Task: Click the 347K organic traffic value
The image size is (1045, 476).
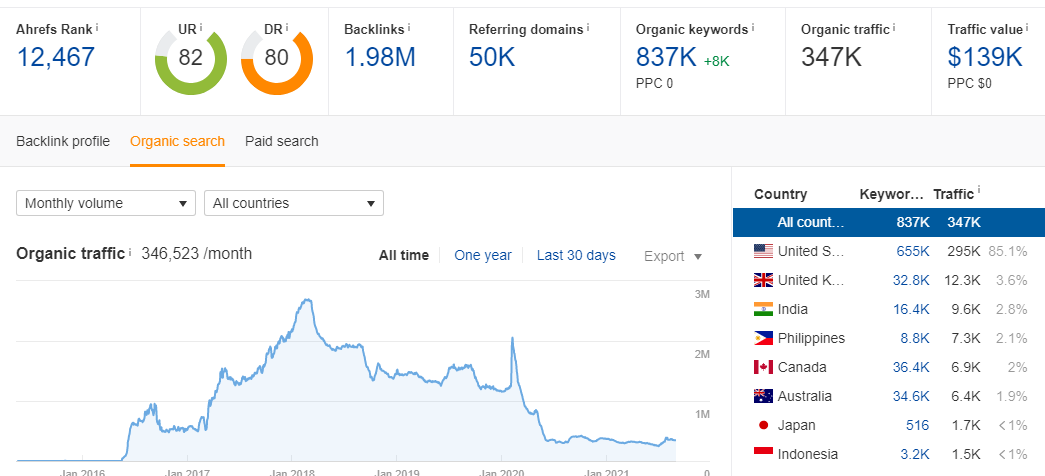Action: (831, 57)
